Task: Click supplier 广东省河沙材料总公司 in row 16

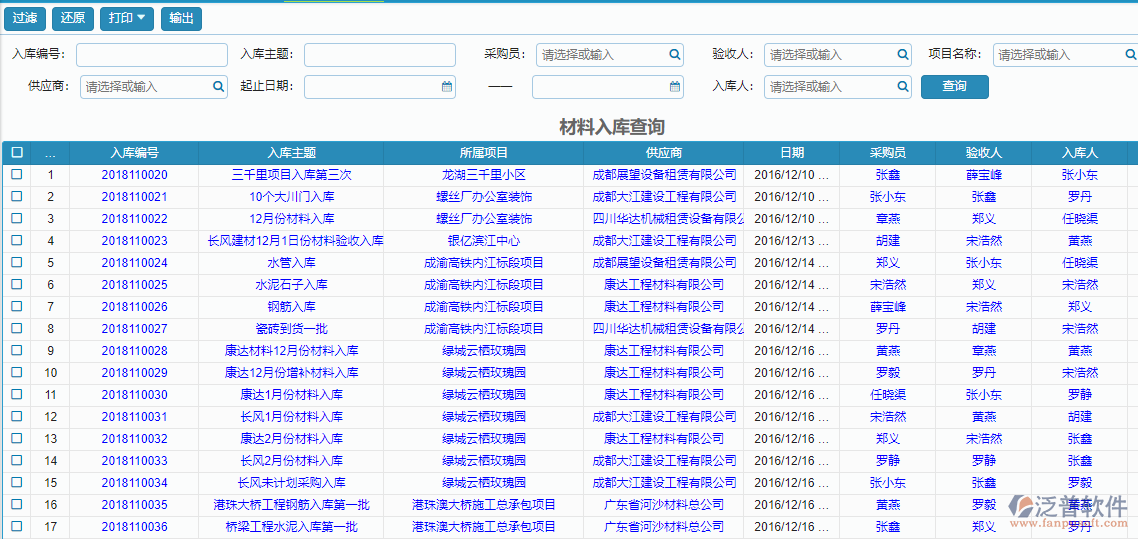Action: coord(664,504)
